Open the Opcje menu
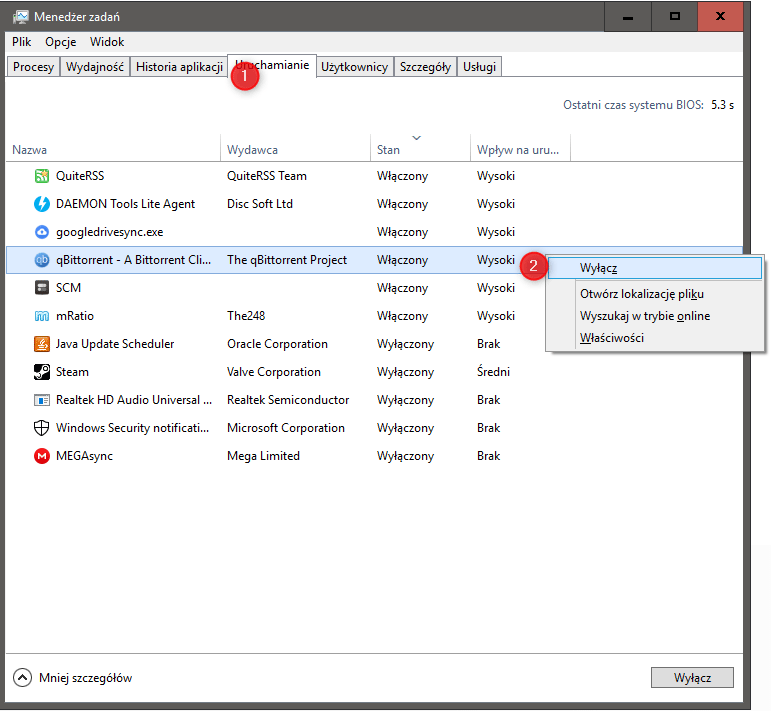Viewport: 771px width, 711px height. [x=60, y=42]
